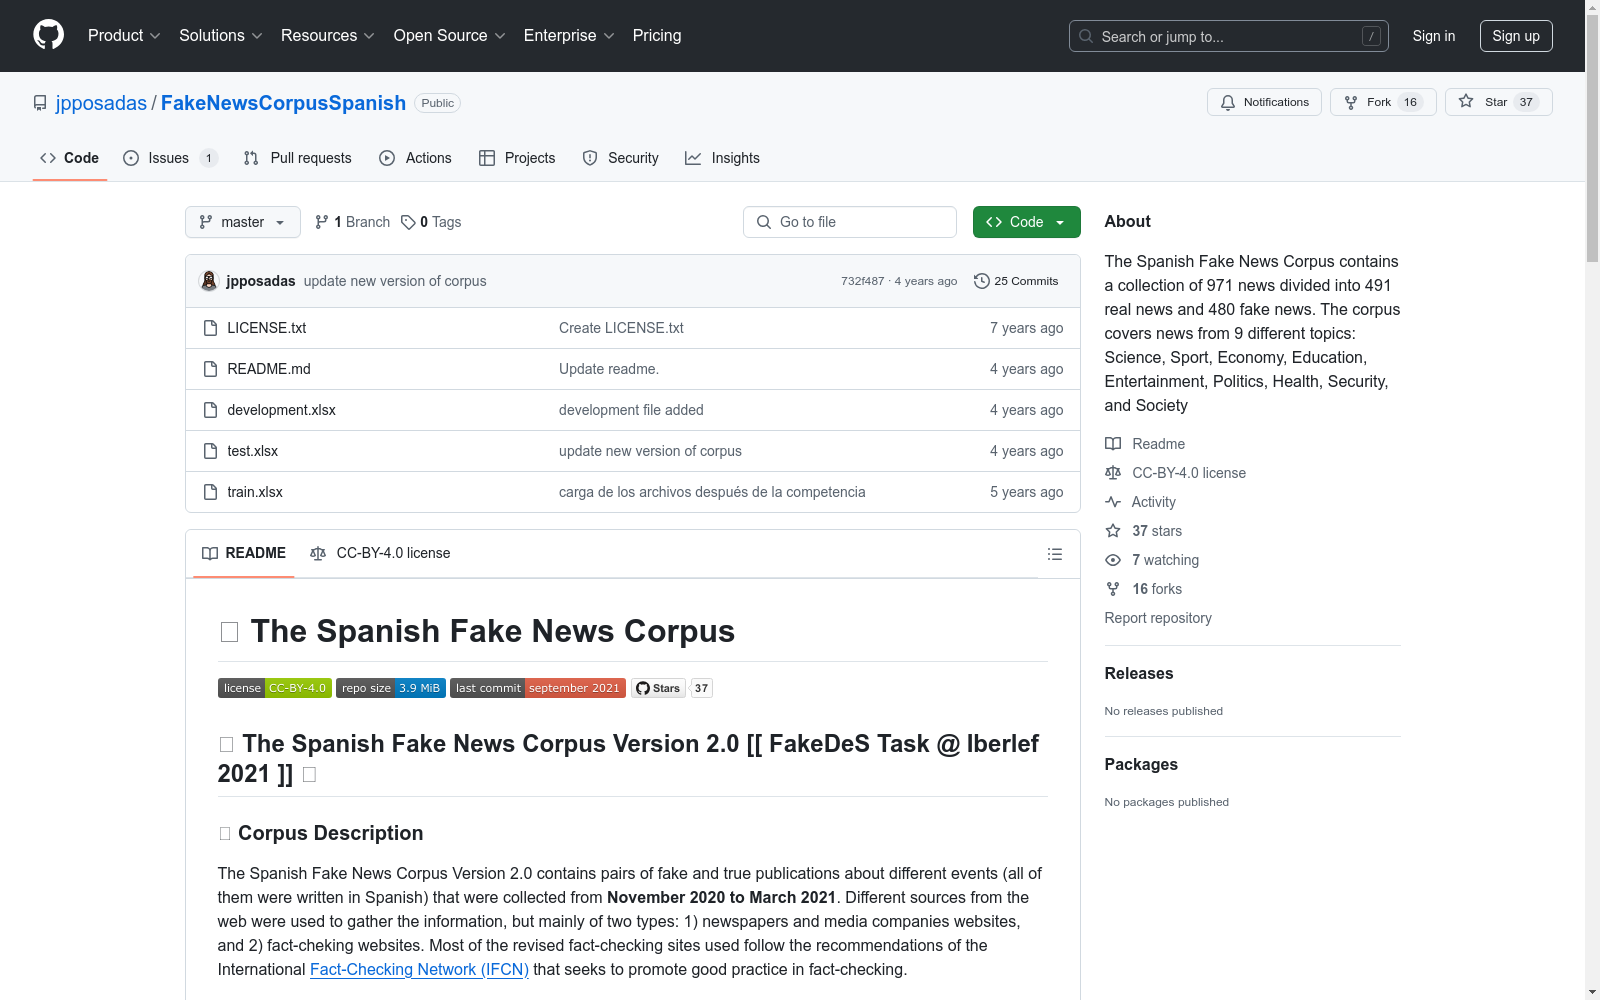
Task: Select the Code tab
Action: (69, 158)
